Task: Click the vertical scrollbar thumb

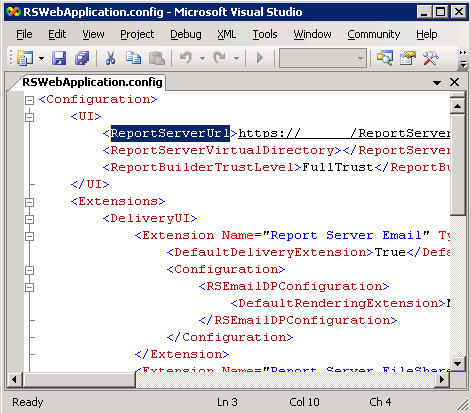Action: tap(458, 164)
